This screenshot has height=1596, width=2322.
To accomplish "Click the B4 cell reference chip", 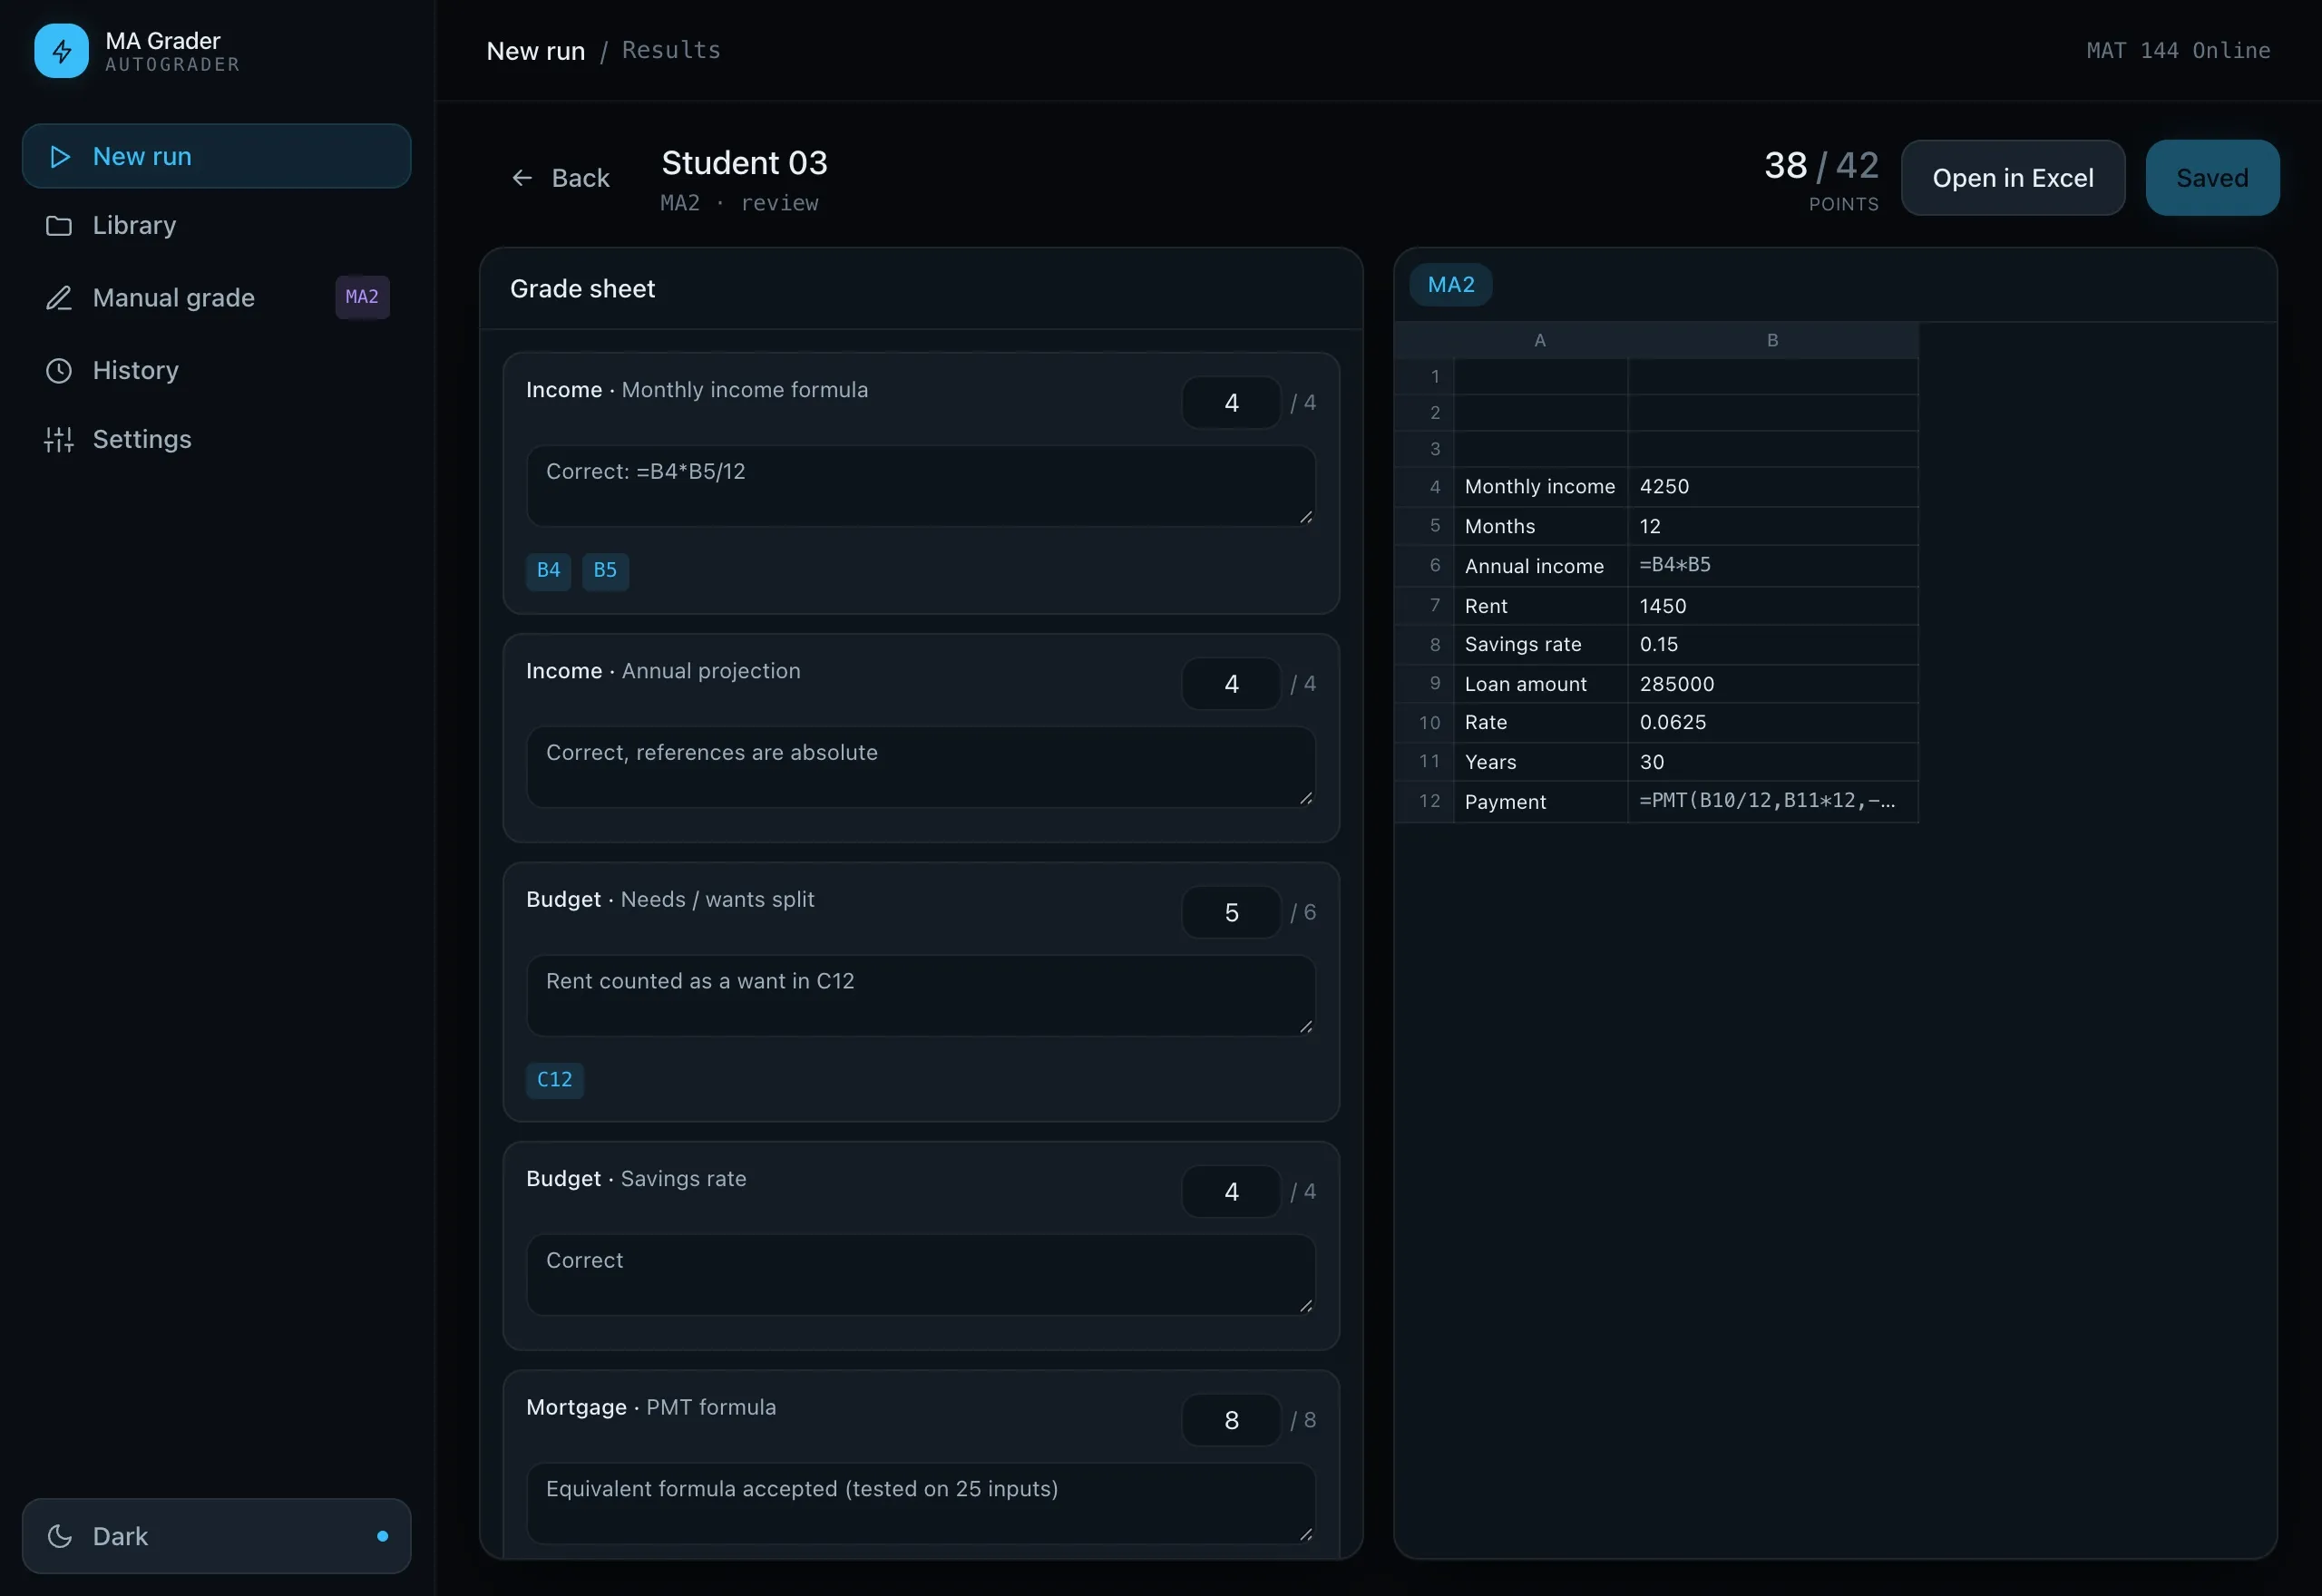I will click(x=548, y=571).
